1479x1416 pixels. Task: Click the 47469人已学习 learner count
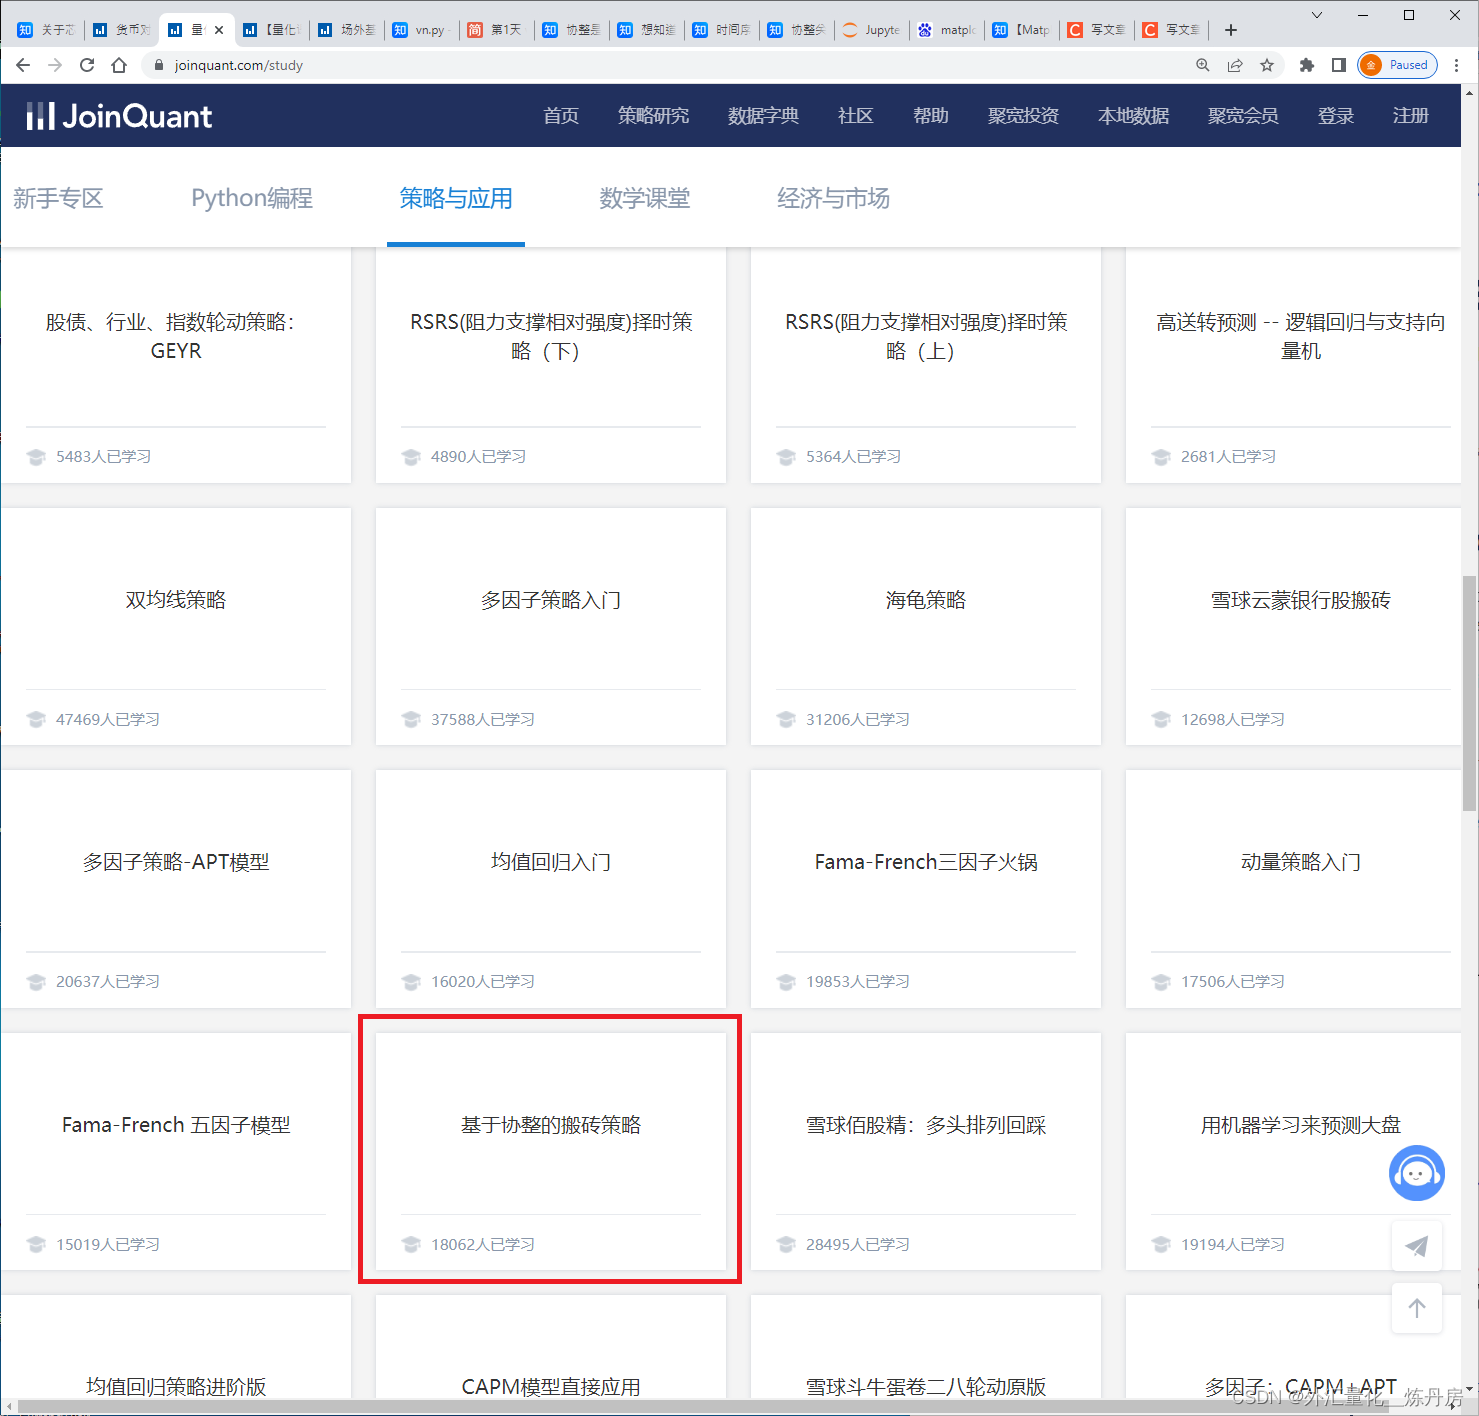108,719
